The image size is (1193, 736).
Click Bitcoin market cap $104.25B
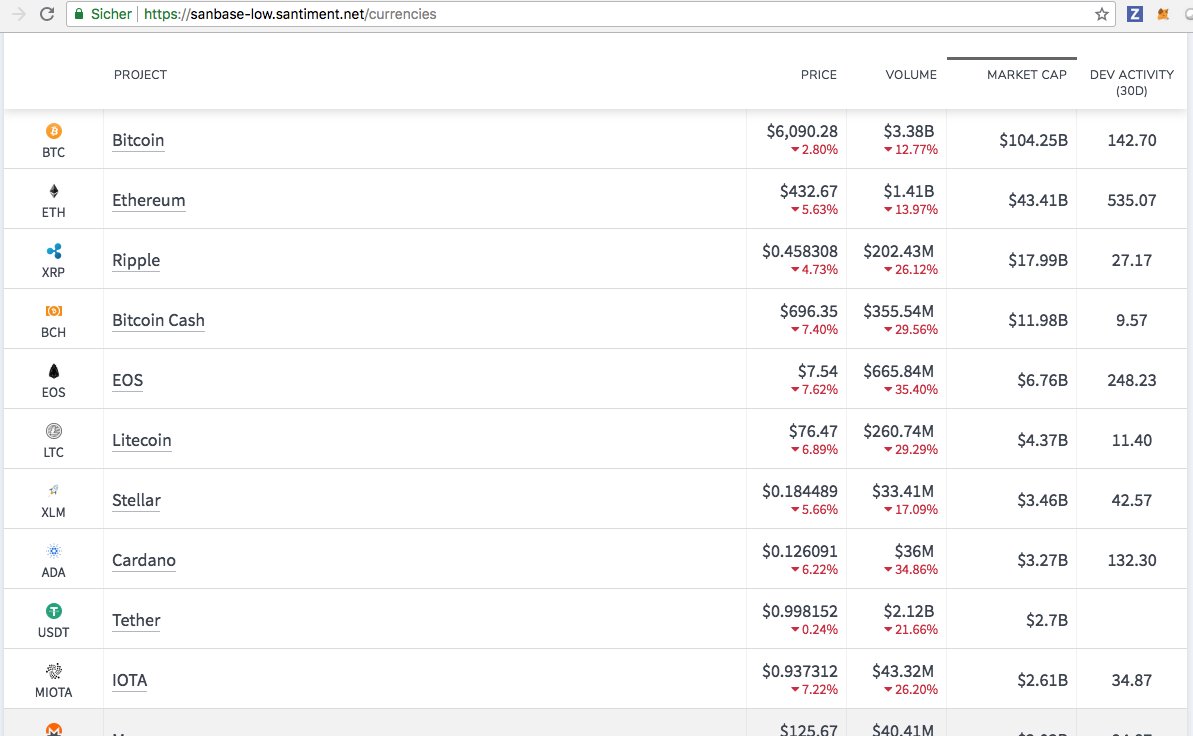1033,140
